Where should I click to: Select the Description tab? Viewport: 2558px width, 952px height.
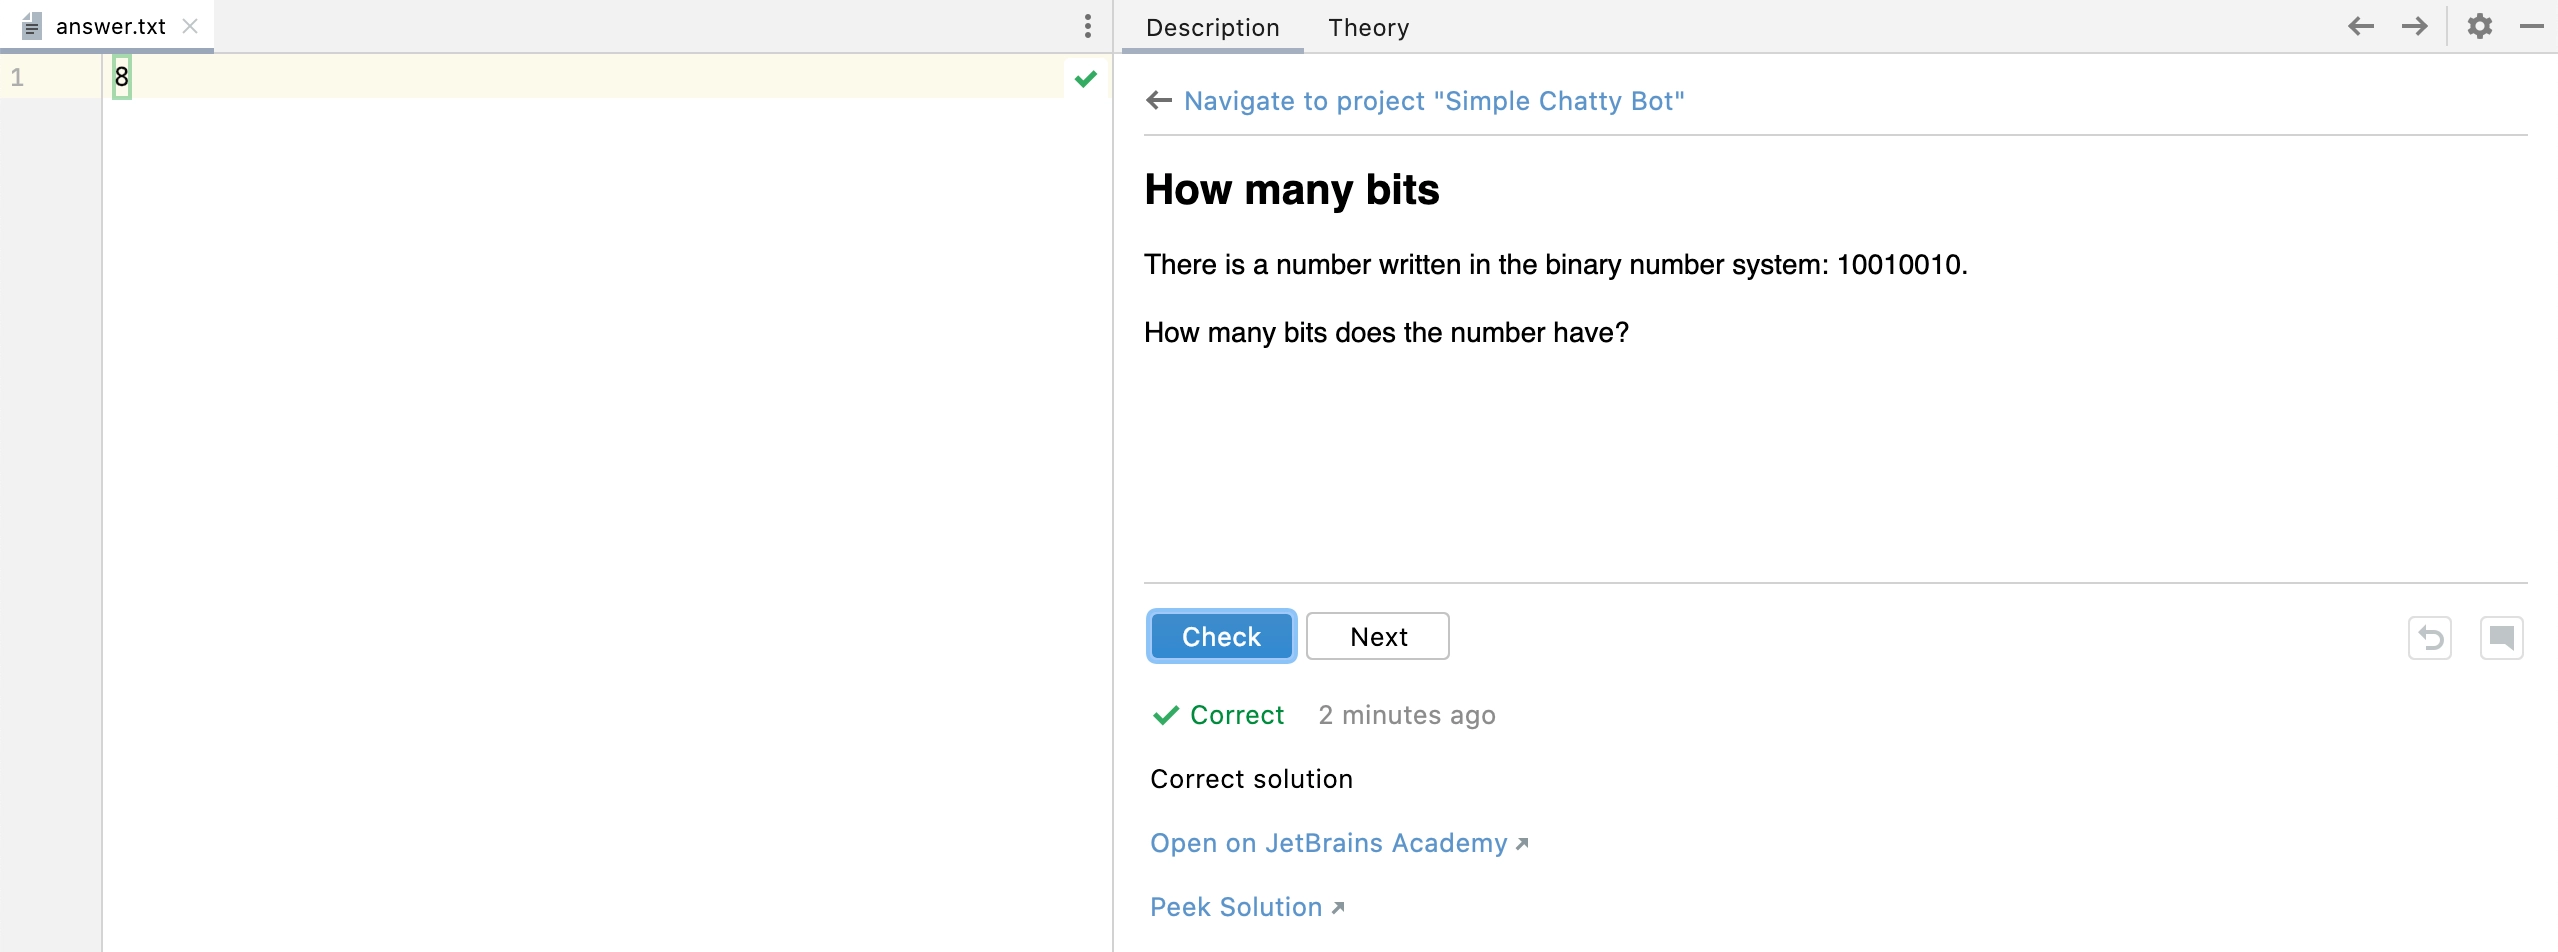1213,28
